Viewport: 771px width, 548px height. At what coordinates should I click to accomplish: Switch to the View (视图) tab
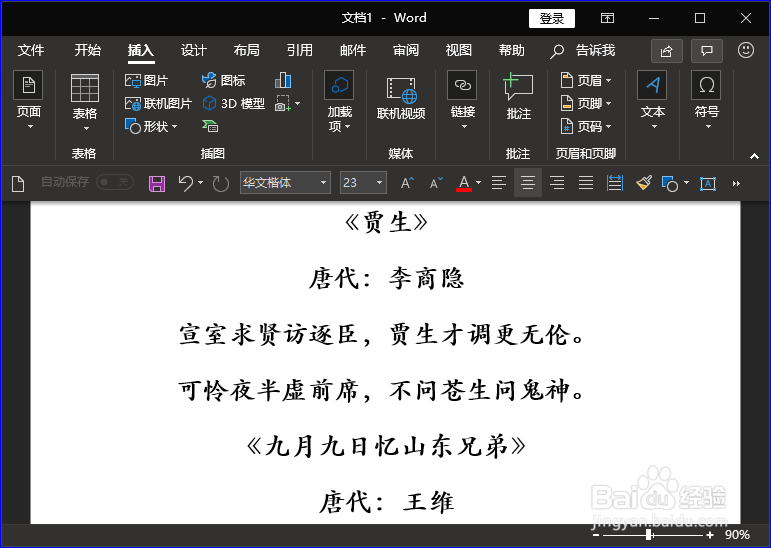pos(458,50)
